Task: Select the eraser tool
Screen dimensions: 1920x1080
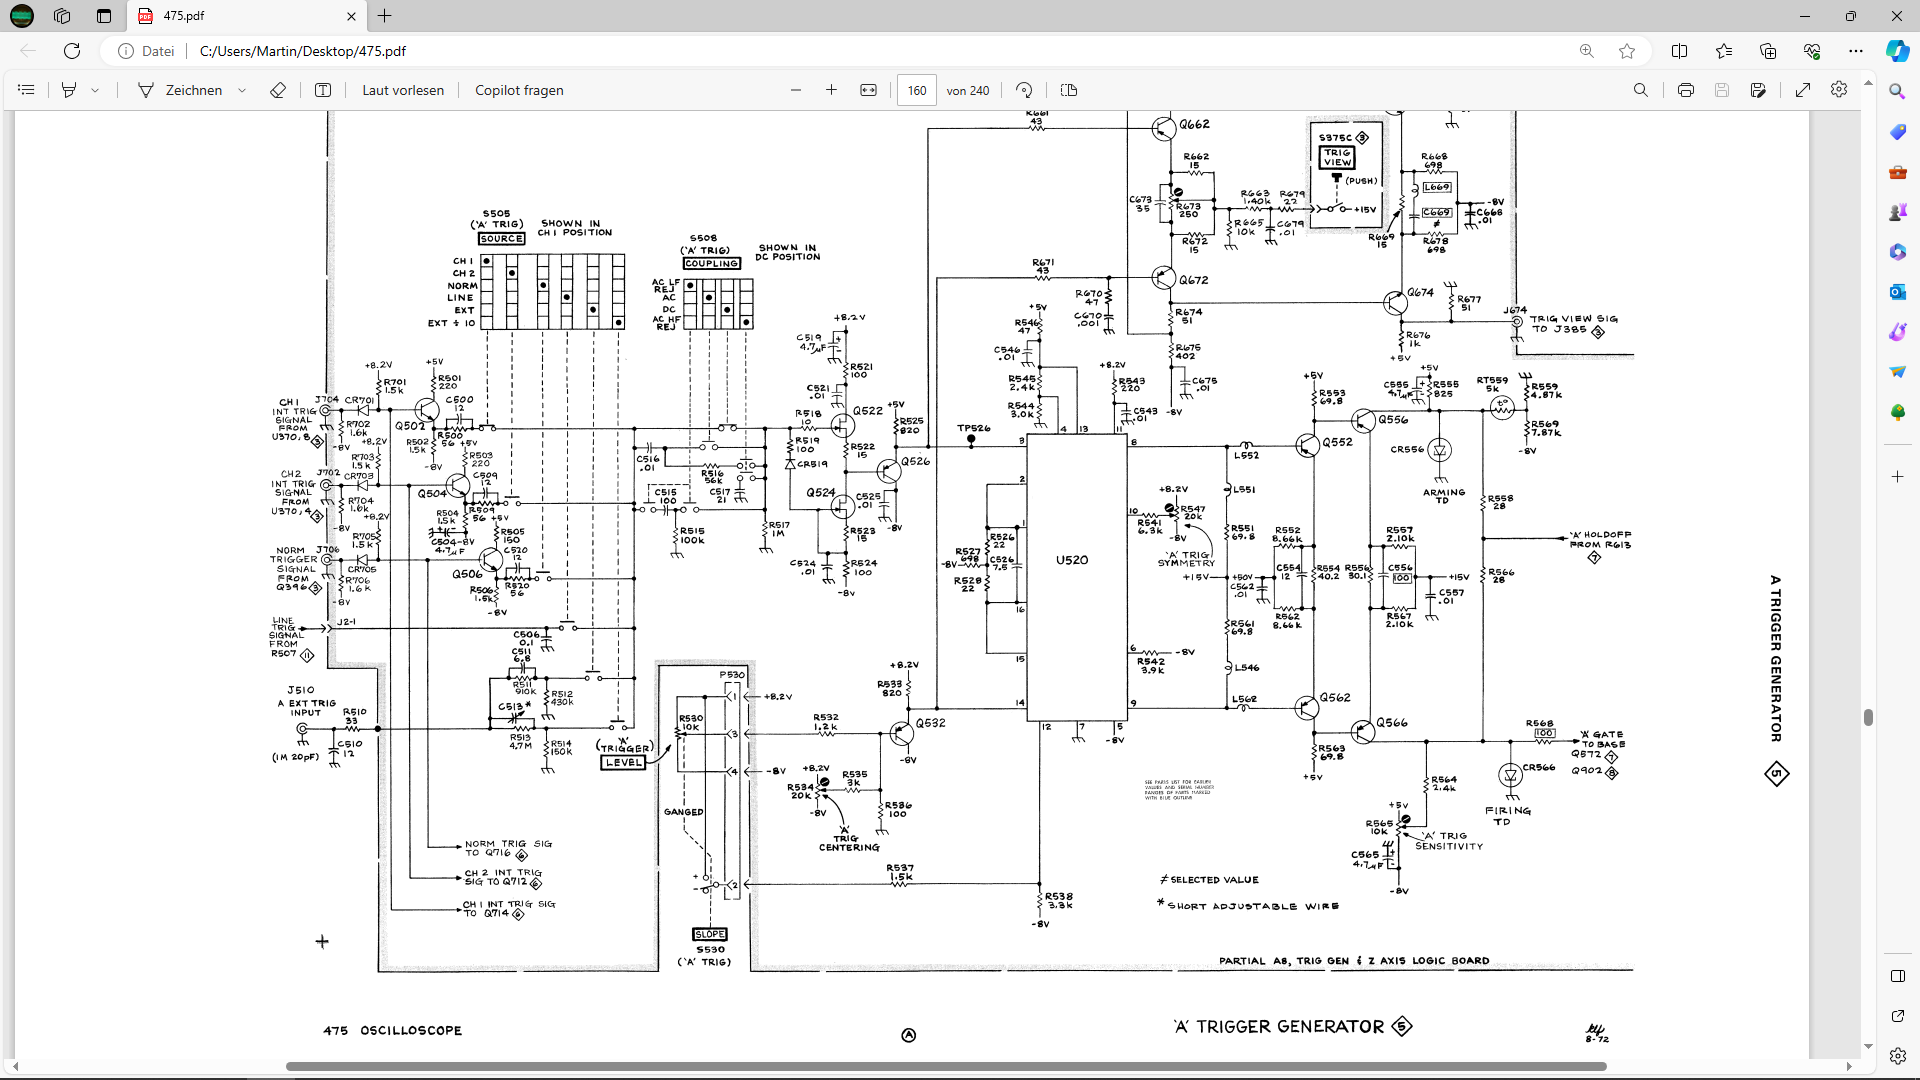Action: point(278,90)
